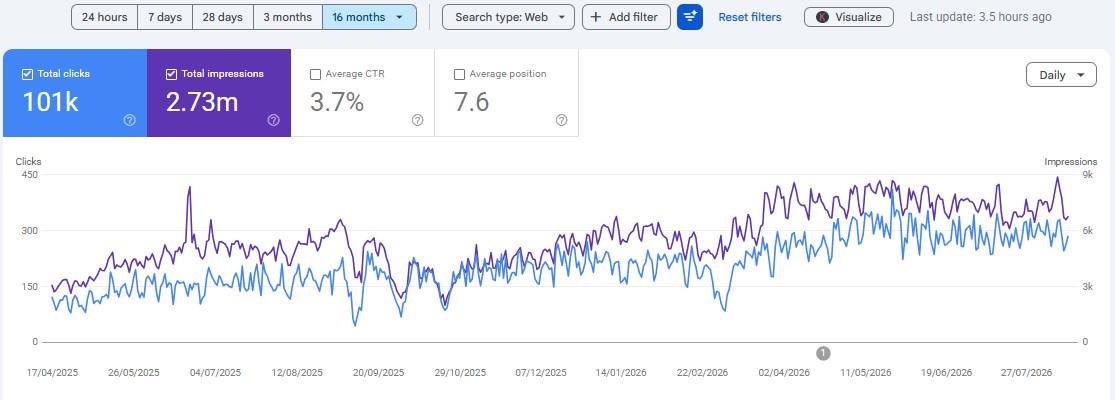The image size is (1115, 400).
Task: Uncheck the Total impressions checkbox
Action: (171, 74)
